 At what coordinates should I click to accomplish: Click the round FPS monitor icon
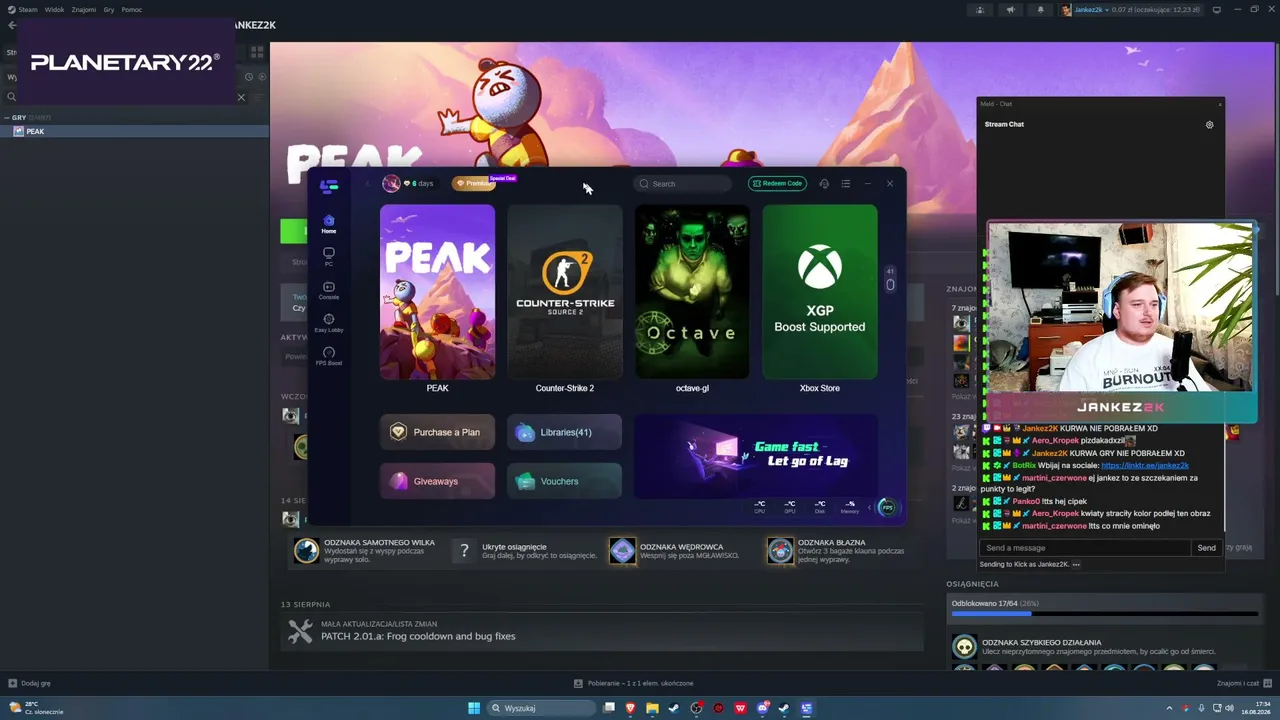(887, 508)
